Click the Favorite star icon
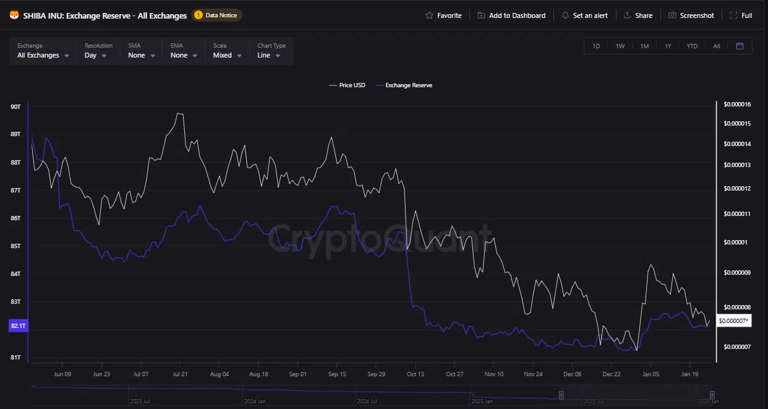768x409 pixels. 429,16
